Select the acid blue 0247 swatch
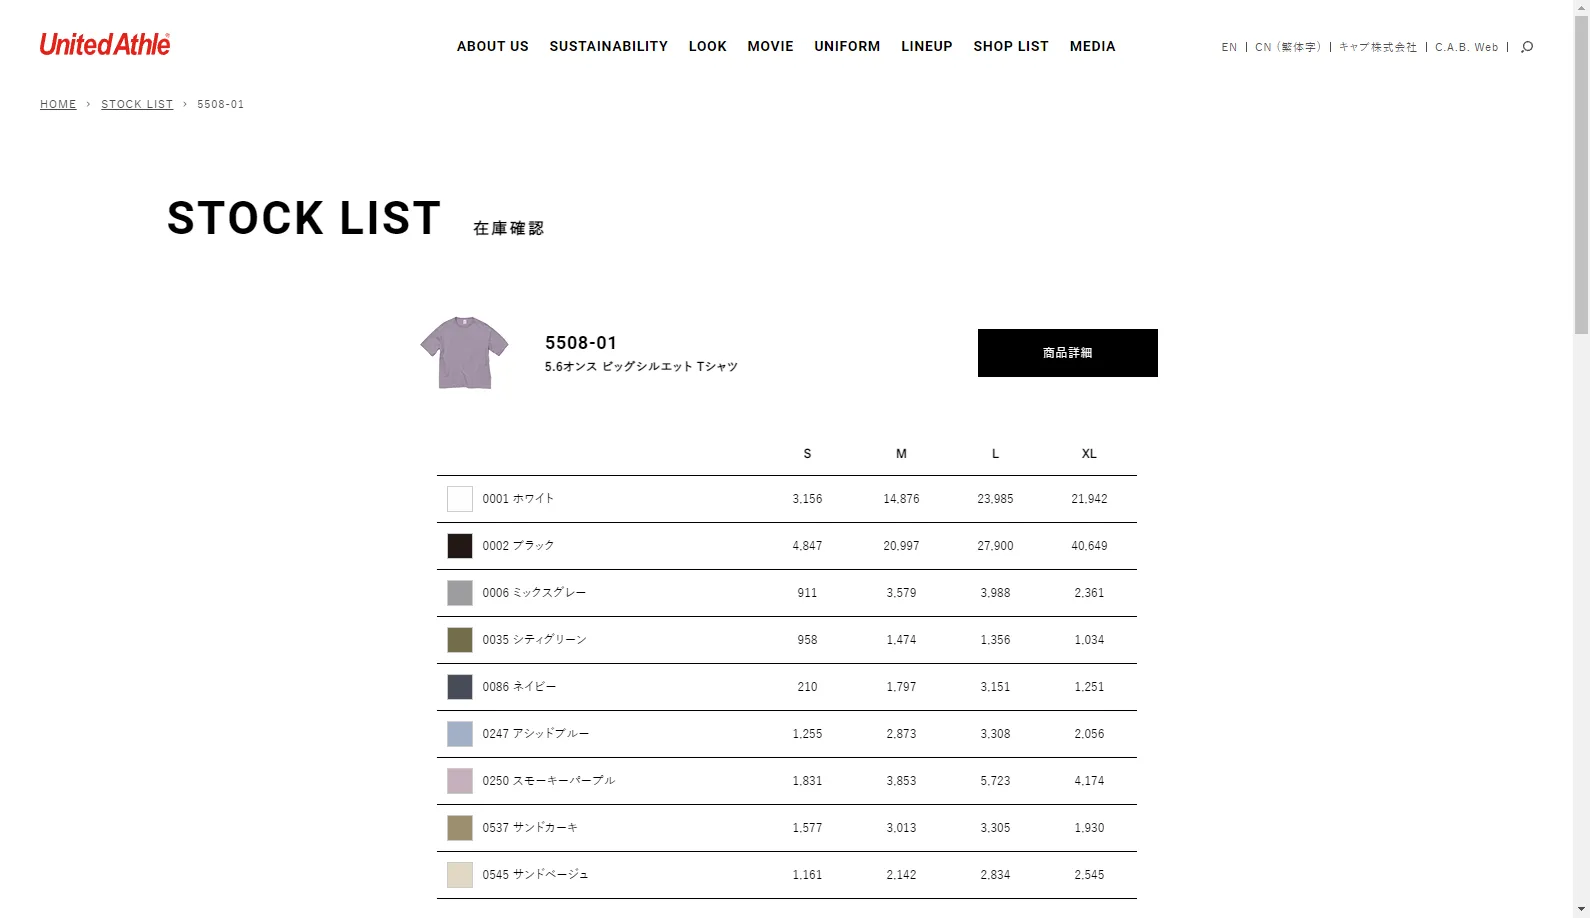Image resolution: width=1590 pixels, height=918 pixels. (x=460, y=734)
